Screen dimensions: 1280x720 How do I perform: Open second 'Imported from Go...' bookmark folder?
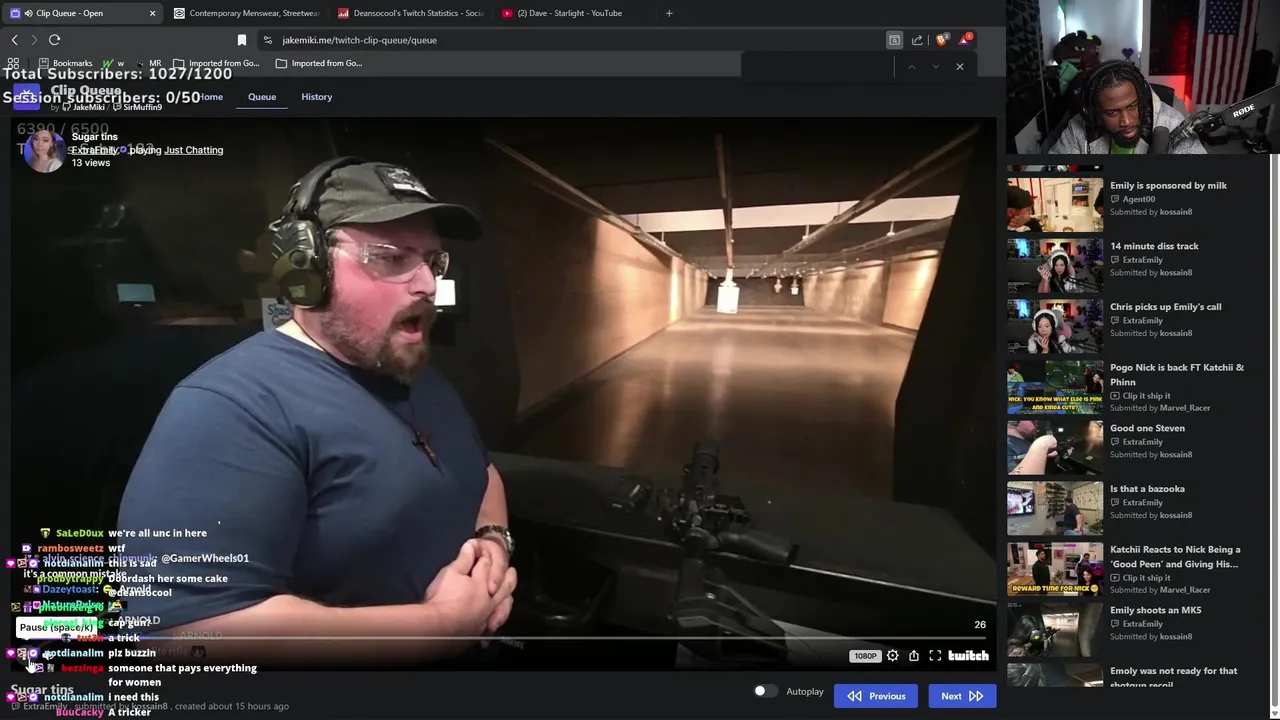point(319,63)
